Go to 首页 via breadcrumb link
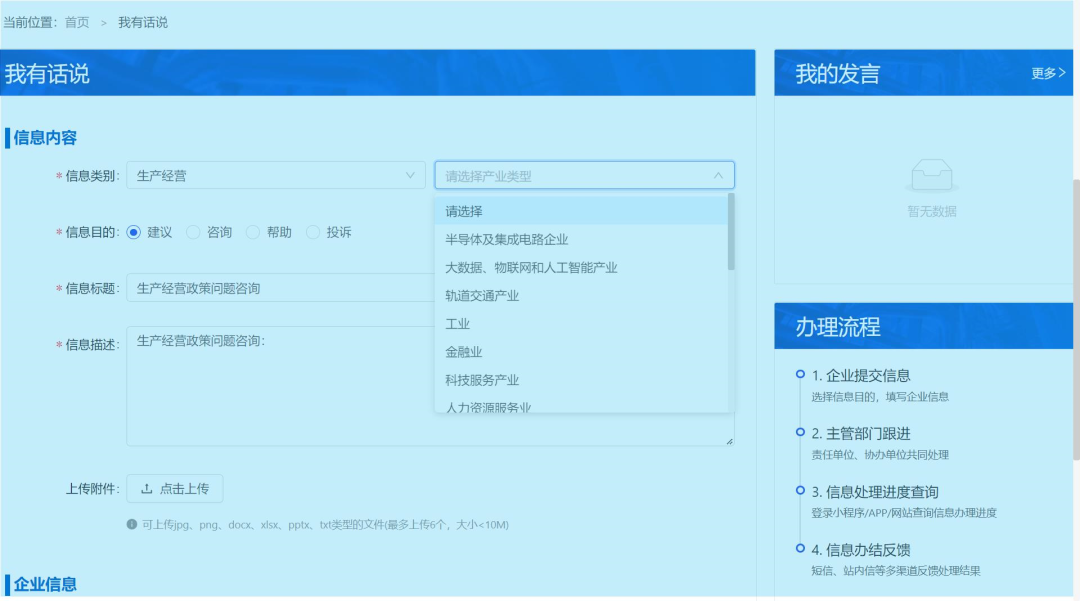Screen dimensions: 1080x601 (77, 22)
